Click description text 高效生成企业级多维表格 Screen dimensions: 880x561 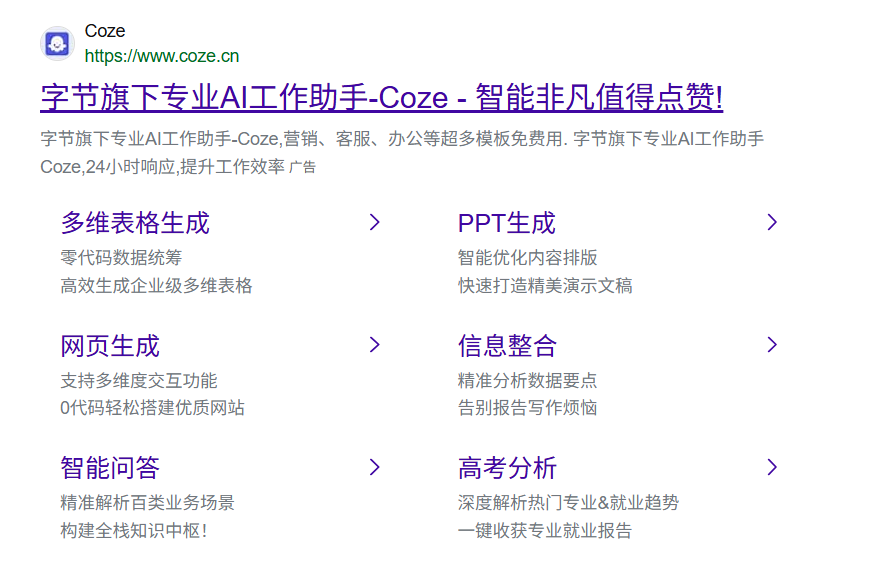tap(157, 286)
